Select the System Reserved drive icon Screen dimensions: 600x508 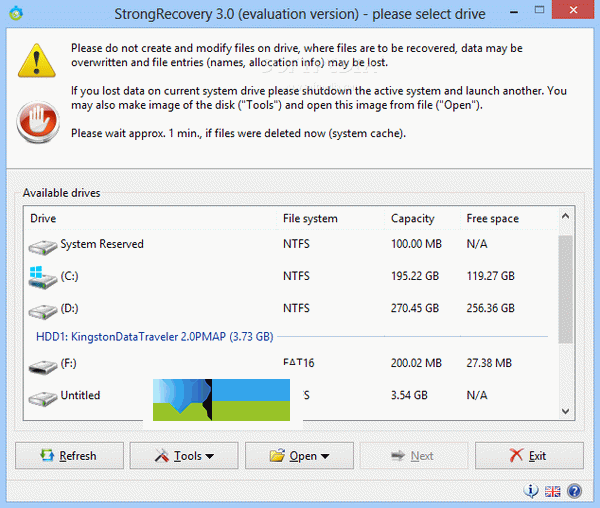(43, 247)
